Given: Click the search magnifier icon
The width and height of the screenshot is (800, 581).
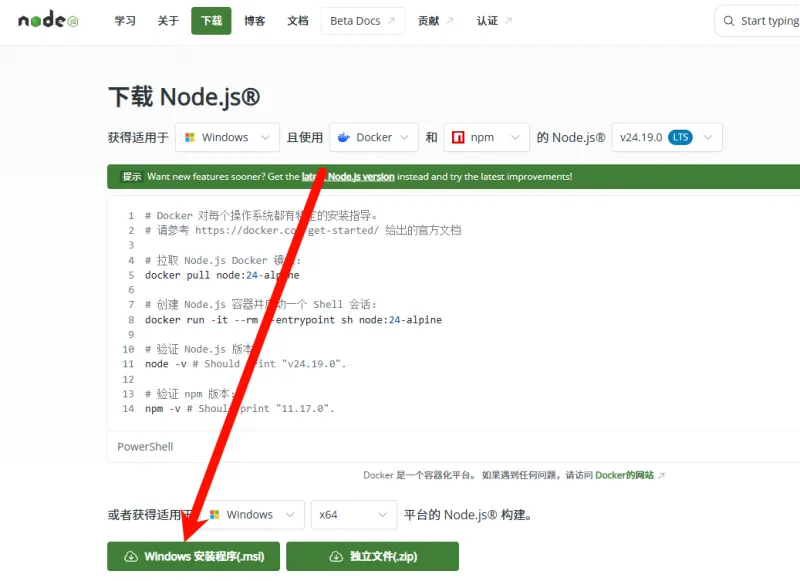Looking at the screenshot, I should point(729,21).
